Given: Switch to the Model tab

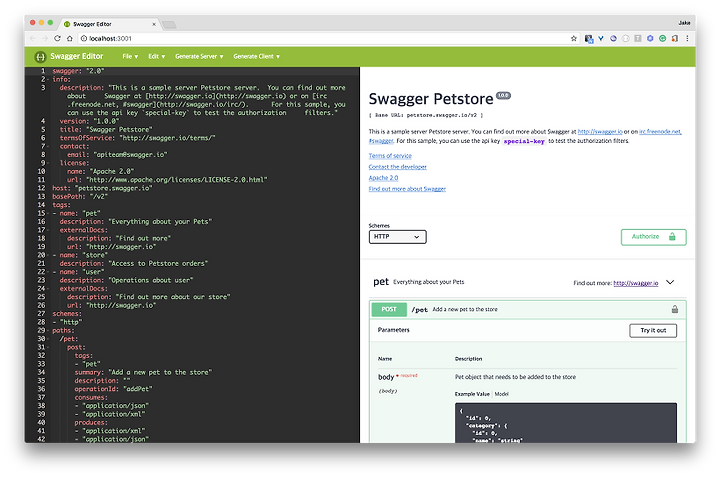Looking at the screenshot, I should (501, 394).
